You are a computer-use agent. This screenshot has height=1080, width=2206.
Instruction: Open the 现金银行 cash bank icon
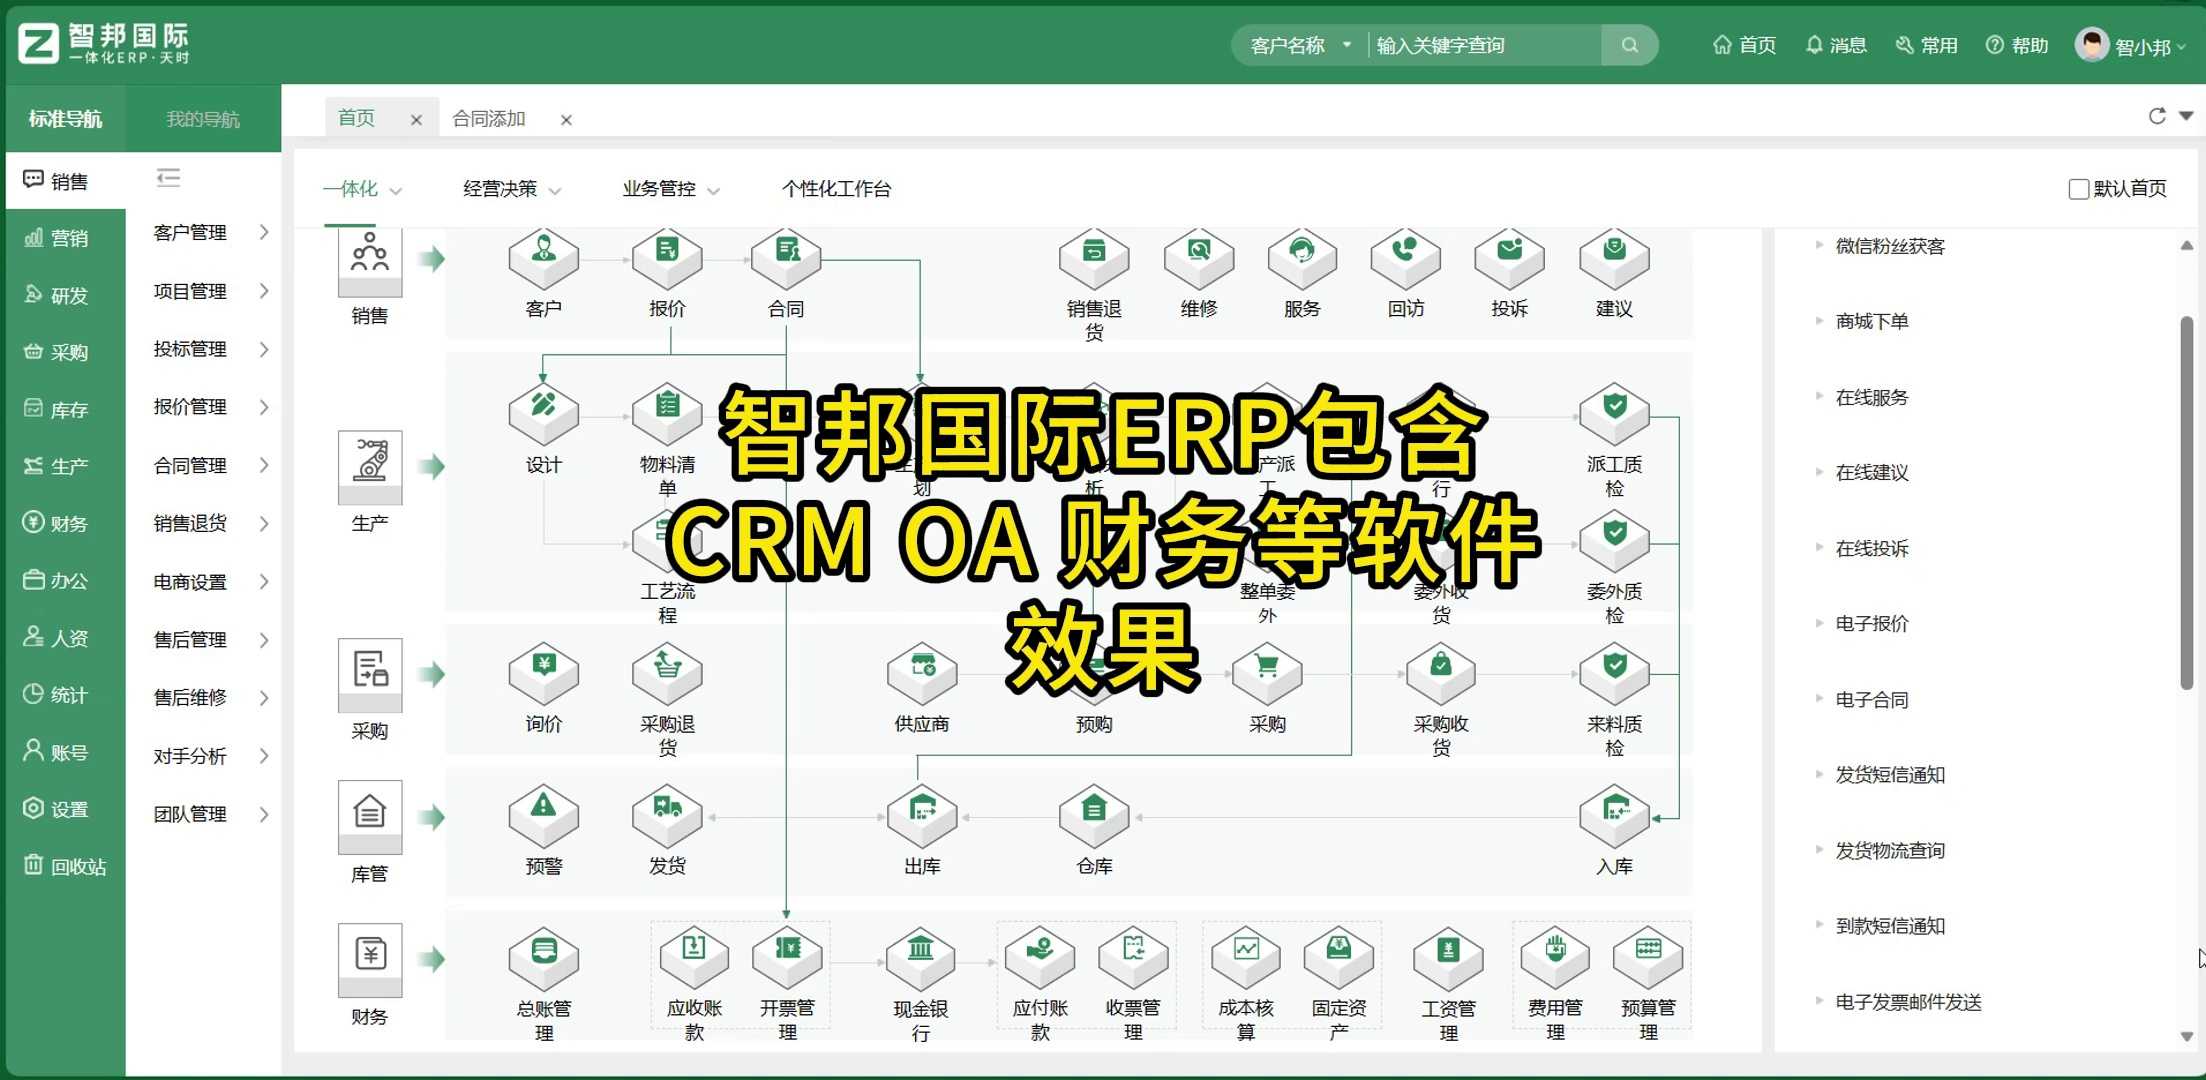(920, 958)
